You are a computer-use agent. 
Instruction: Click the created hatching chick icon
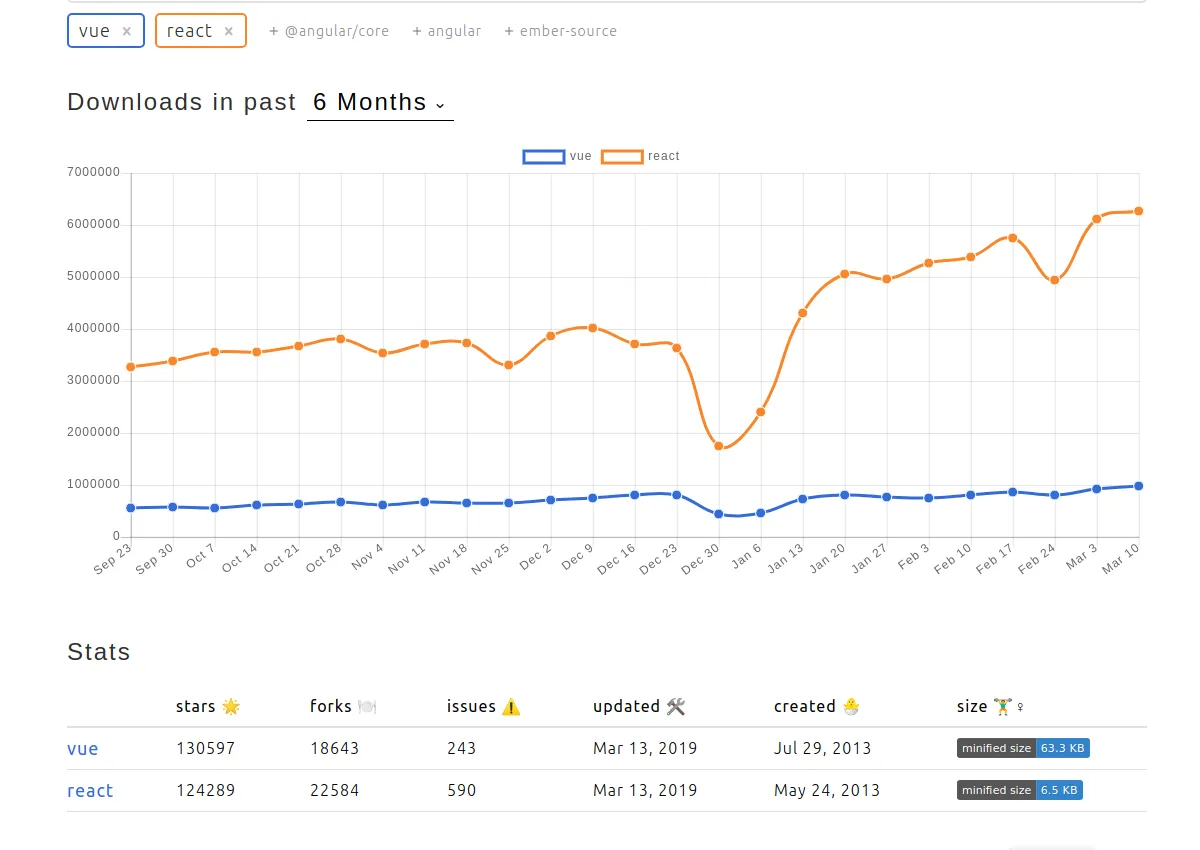[851, 707]
